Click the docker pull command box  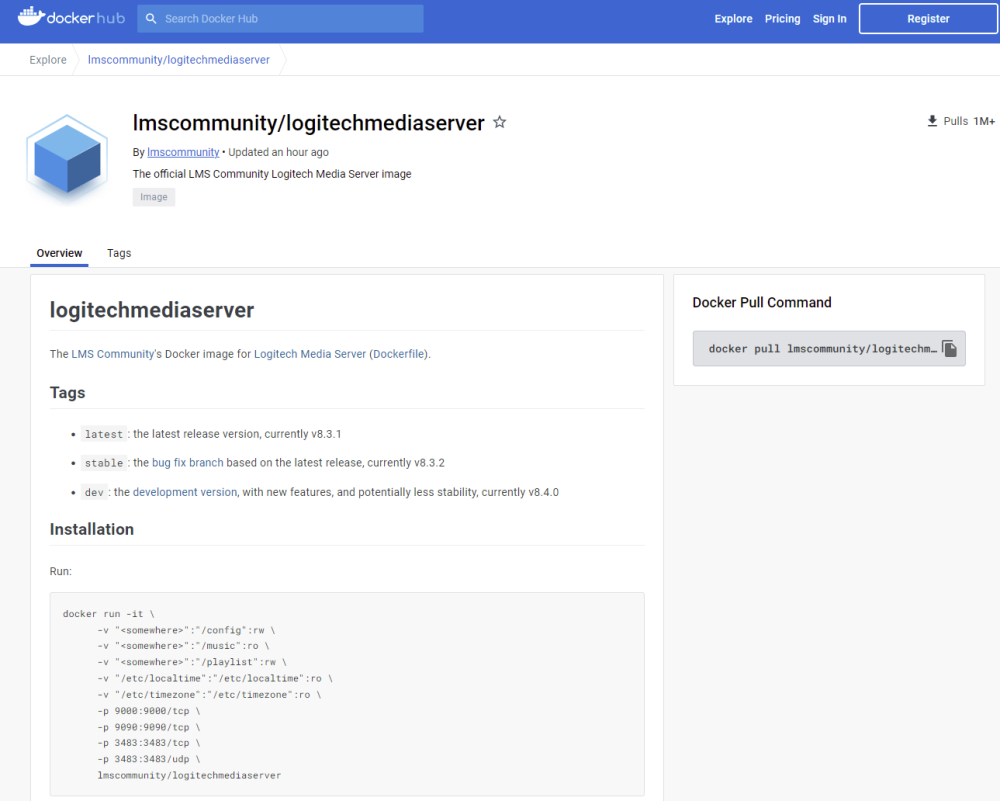click(x=829, y=348)
